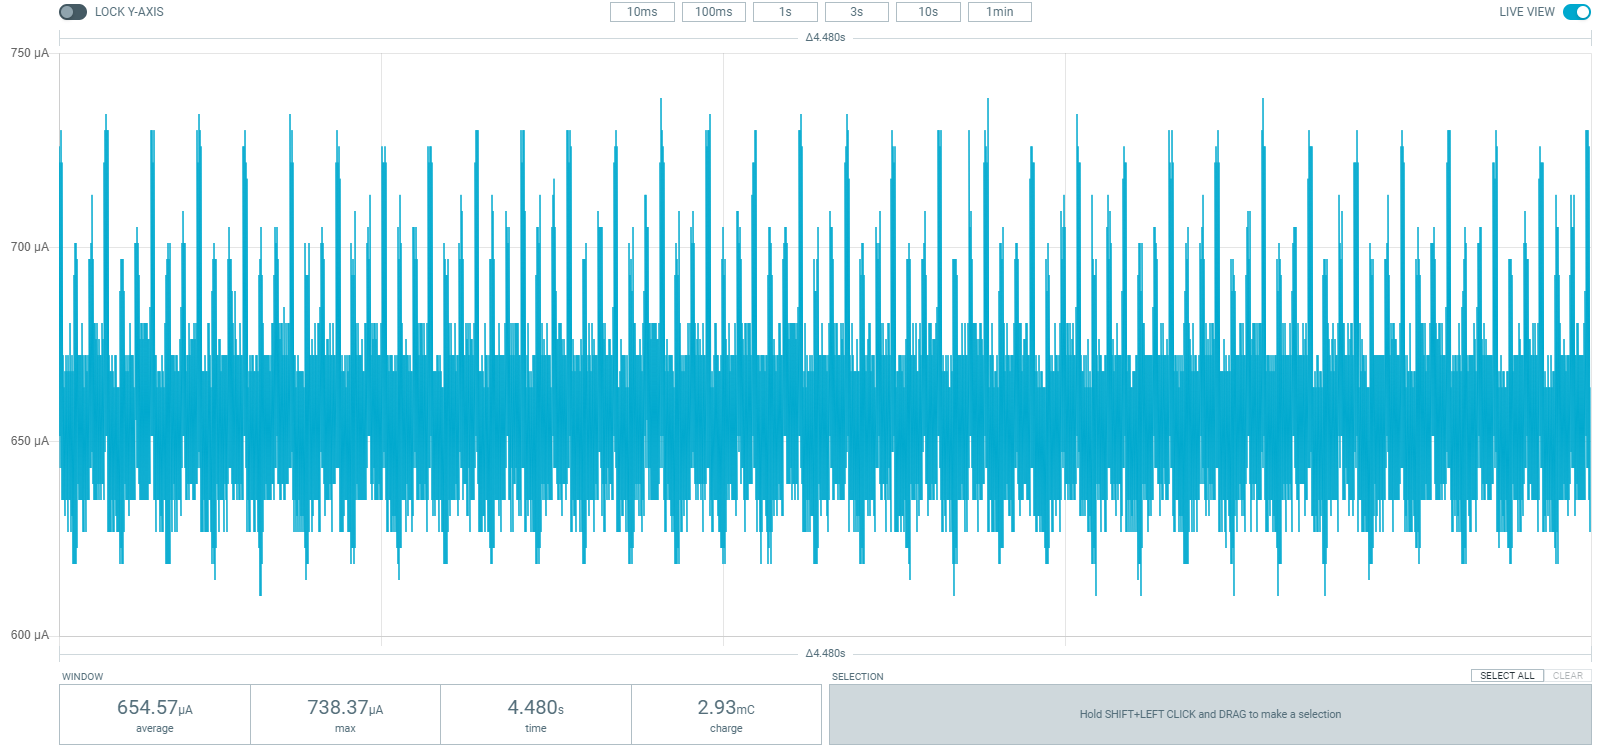This screenshot has width=1608, height=751.
Task: Click the 650 µA y-axis label
Action: (x=30, y=441)
